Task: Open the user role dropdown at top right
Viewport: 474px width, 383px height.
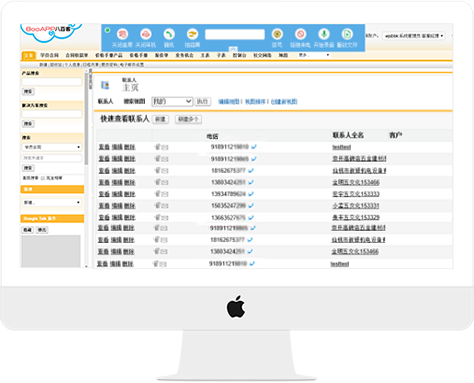Action: pos(414,36)
